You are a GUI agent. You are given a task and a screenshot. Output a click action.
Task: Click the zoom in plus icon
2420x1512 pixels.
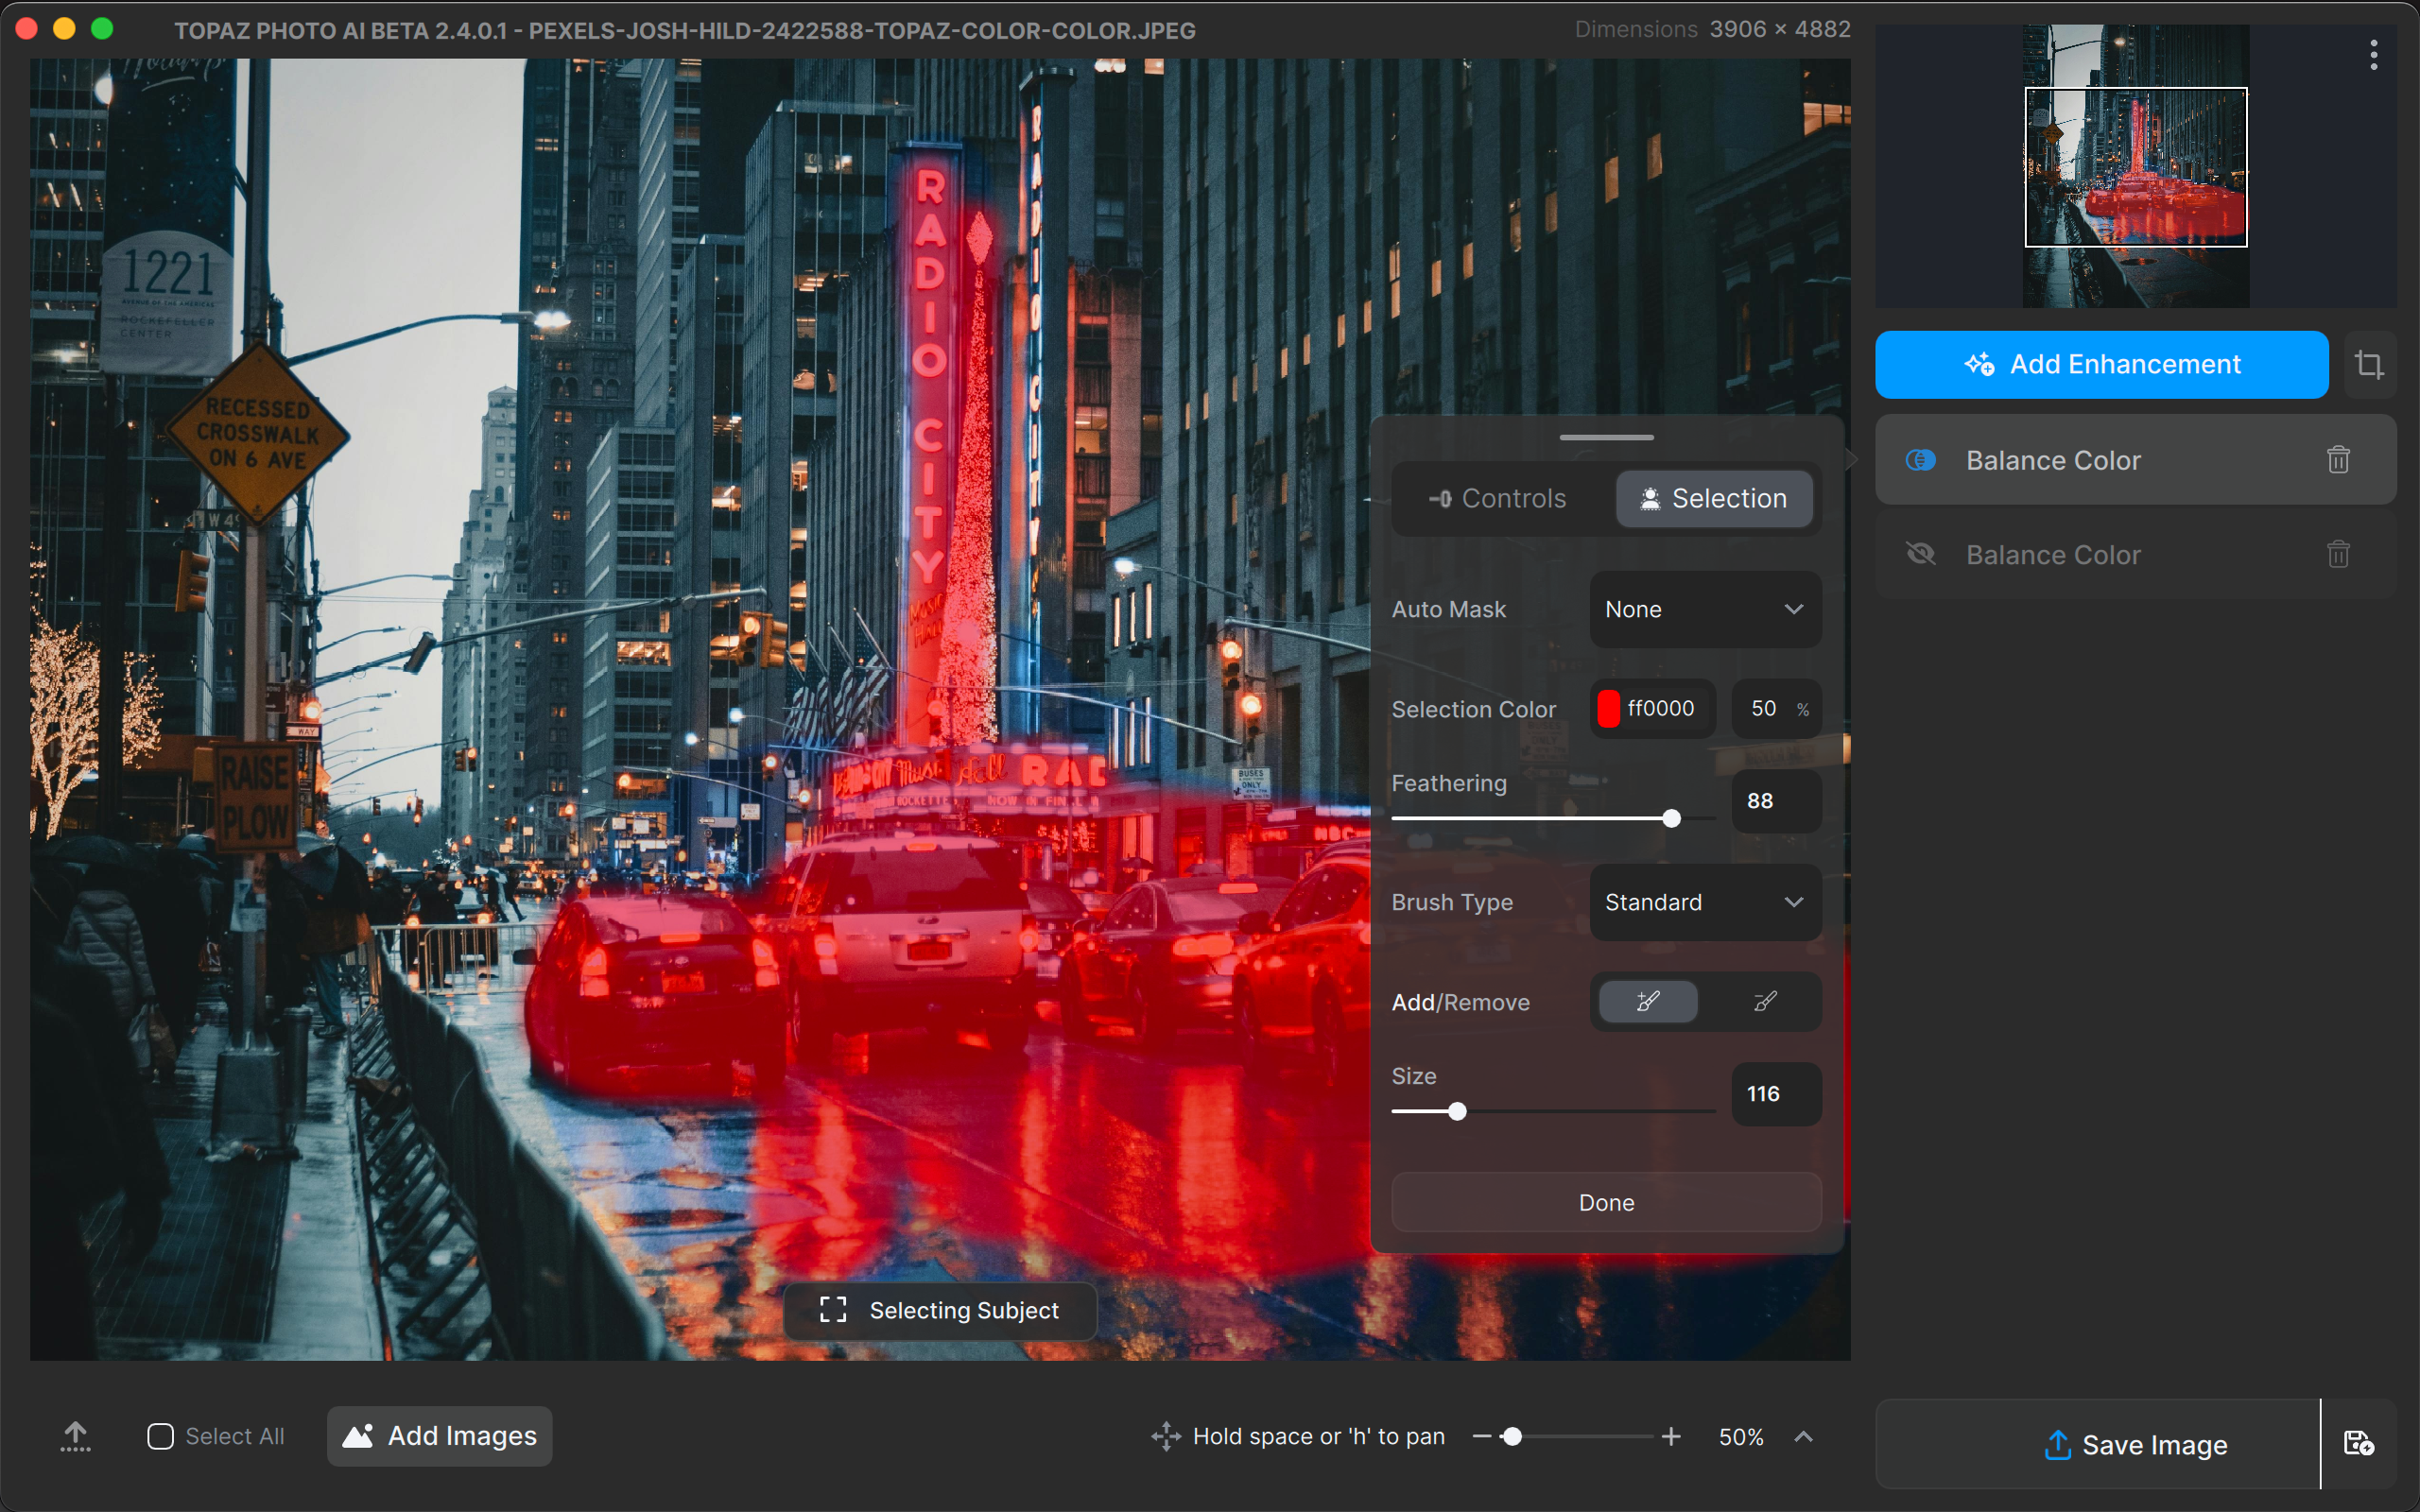[x=1671, y=1437]
